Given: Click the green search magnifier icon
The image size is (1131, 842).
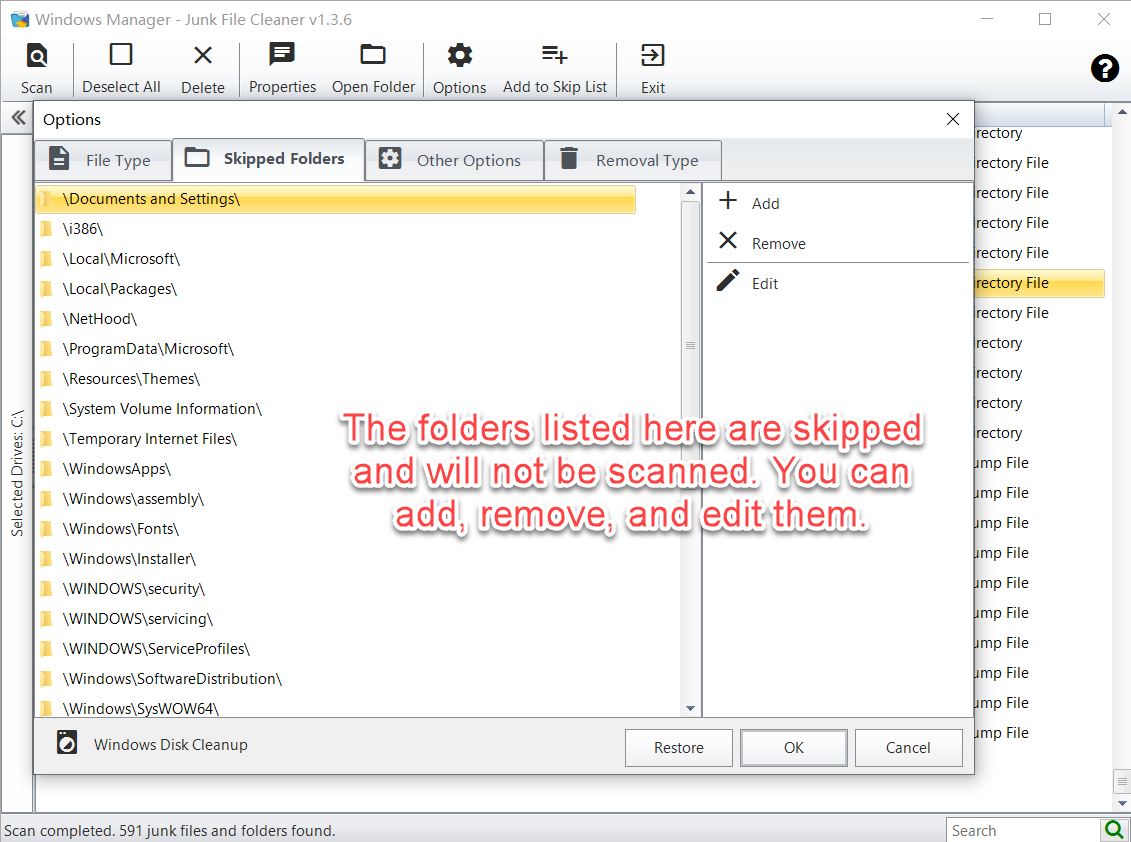Looking at the screenshot, I should coord(1114,830).
